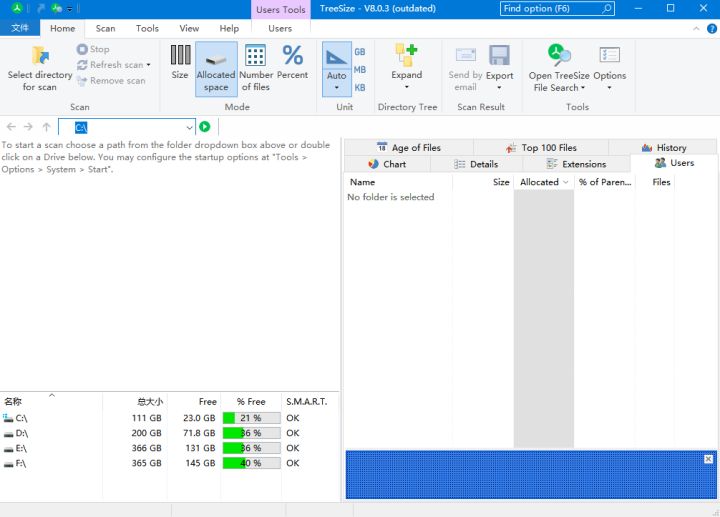Open the folder path dropdown
Viewport: 720px width, 517px height.
coord(189,127)
